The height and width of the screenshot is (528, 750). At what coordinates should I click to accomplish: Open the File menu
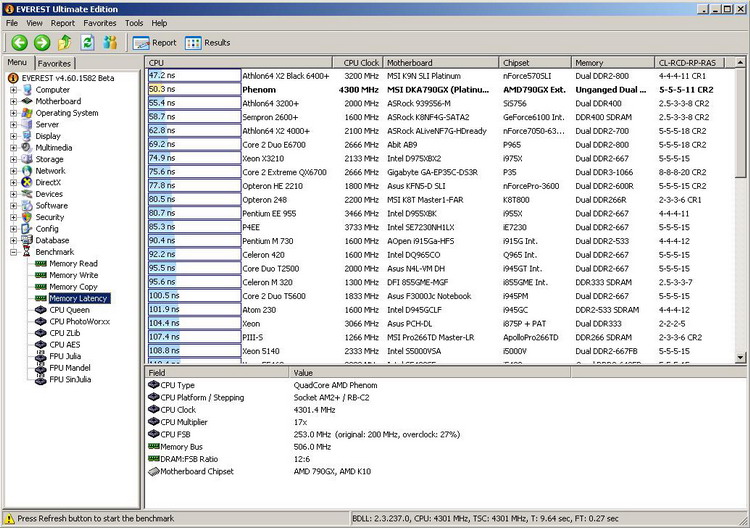pyautogui.click(x=12, y=23)
